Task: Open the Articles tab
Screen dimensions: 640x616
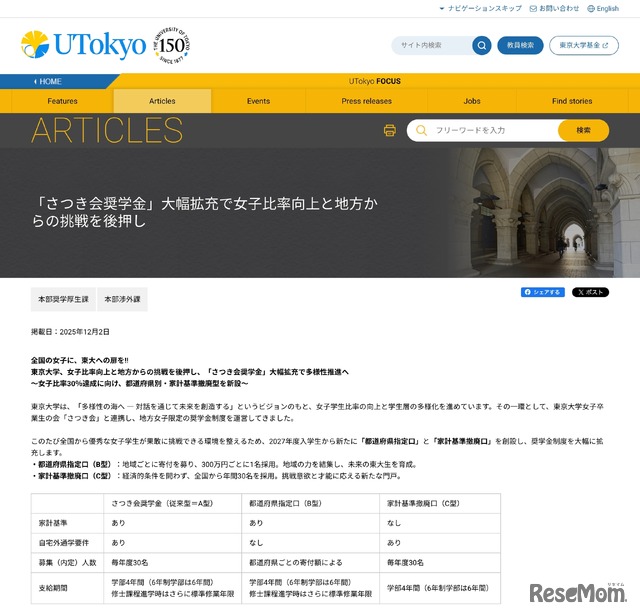Action: coord(162,101)
